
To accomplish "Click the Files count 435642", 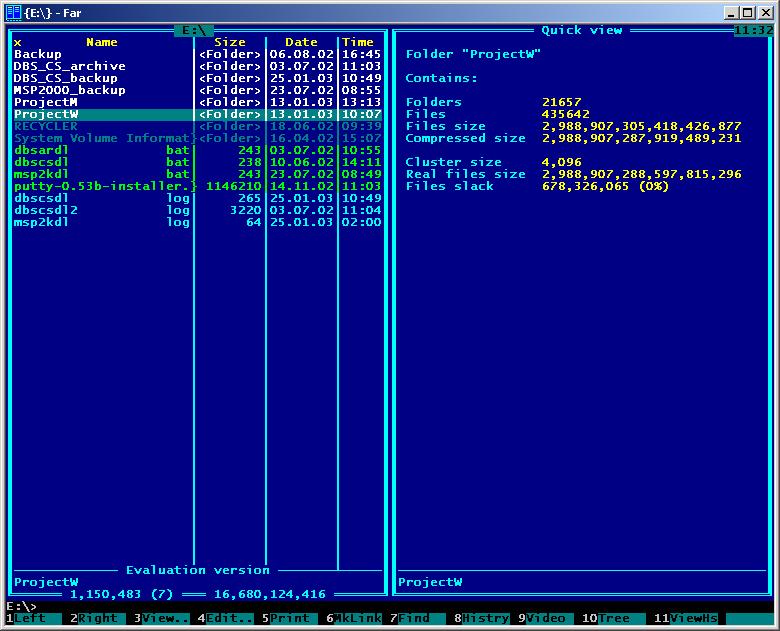I will coord(565,114).
